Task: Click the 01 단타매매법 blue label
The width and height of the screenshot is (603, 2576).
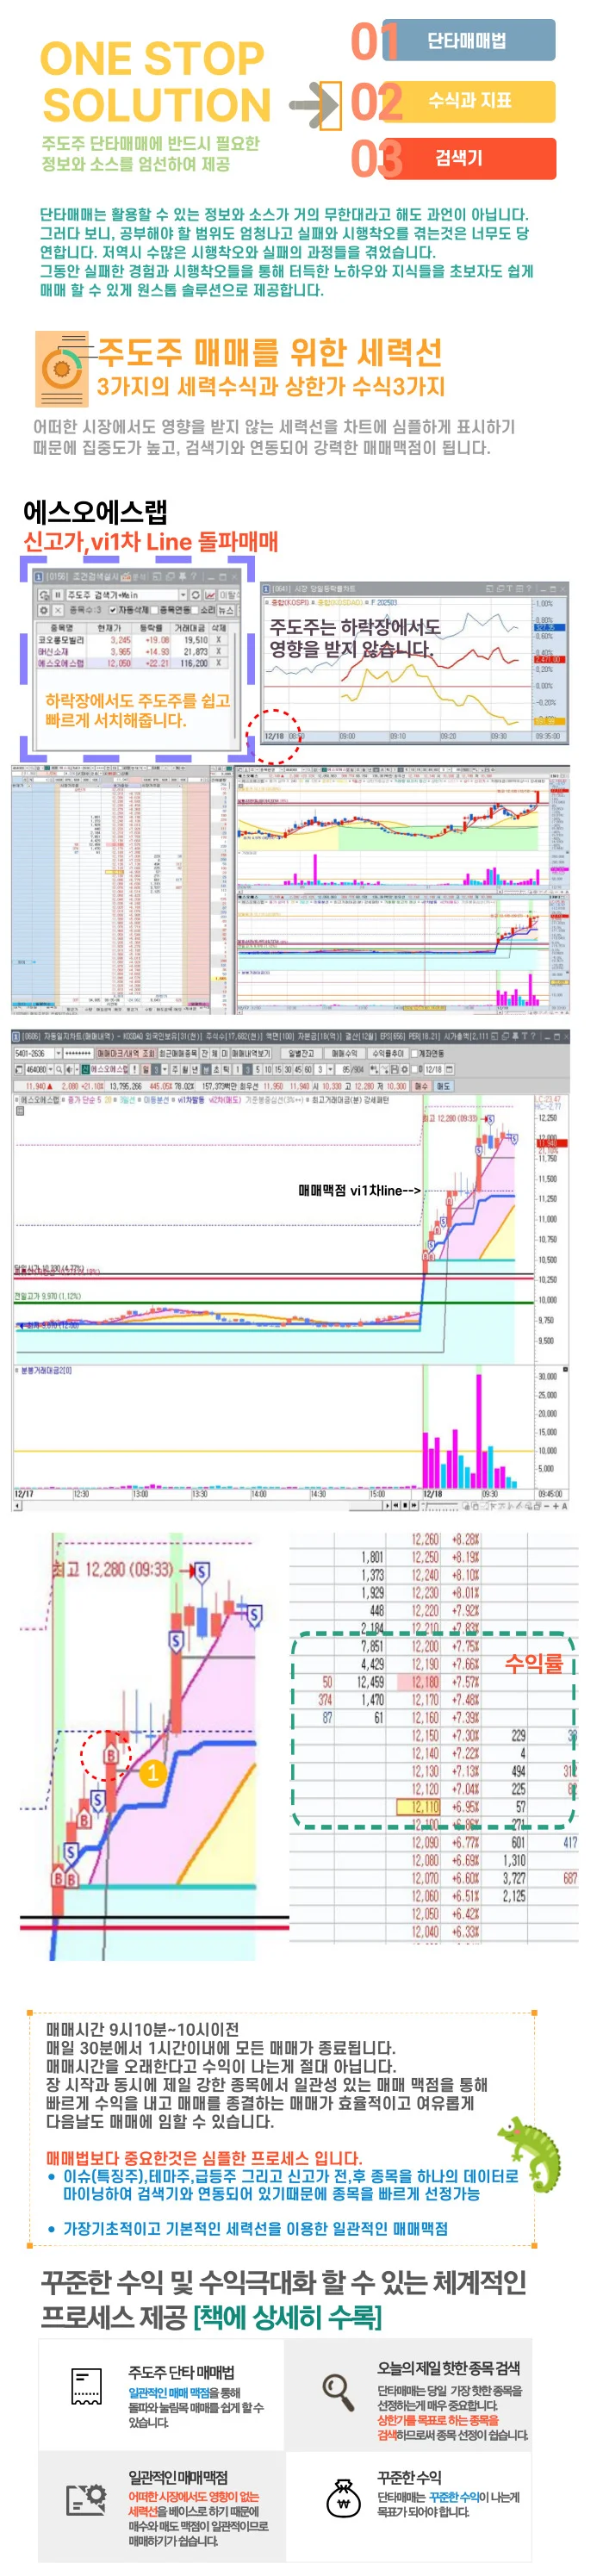Action: 467,41
